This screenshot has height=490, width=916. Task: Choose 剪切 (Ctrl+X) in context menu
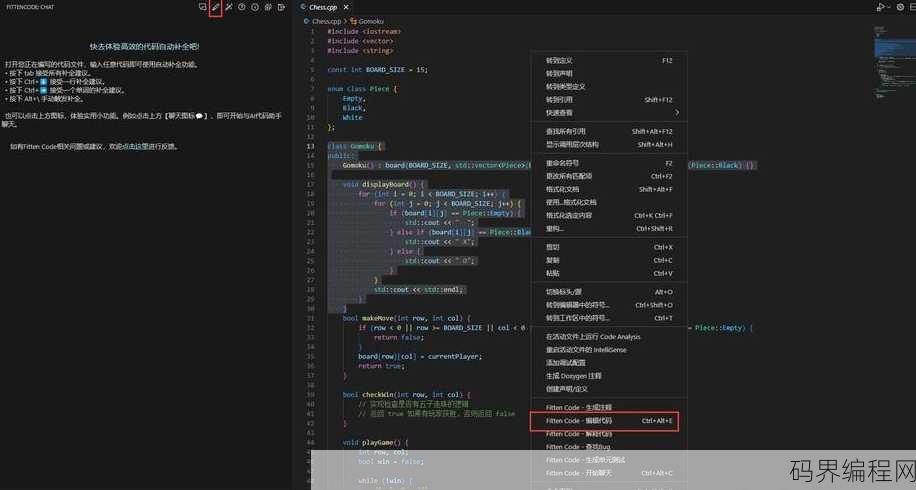(609, 247)
